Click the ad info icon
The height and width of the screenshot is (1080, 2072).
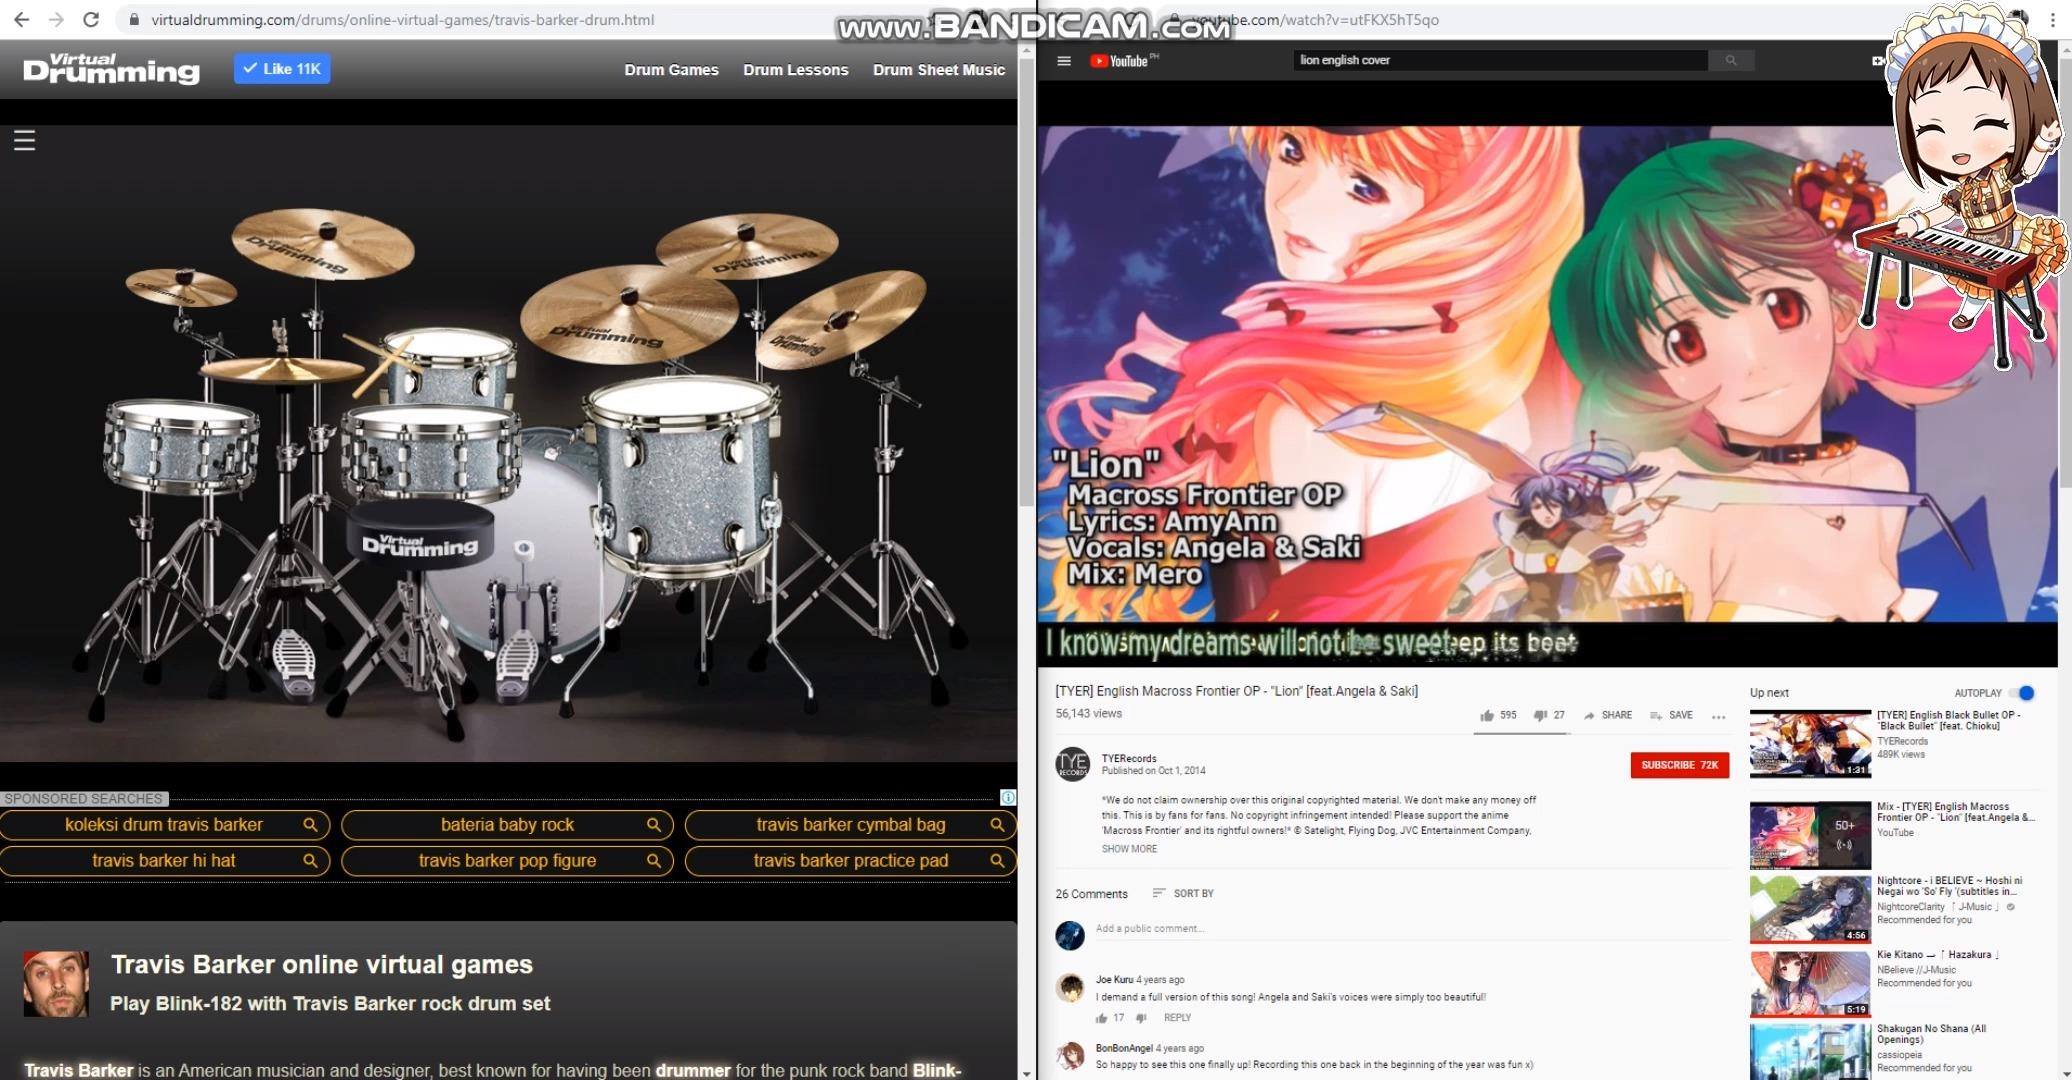pyautogui.click(x=1008, y=798)
